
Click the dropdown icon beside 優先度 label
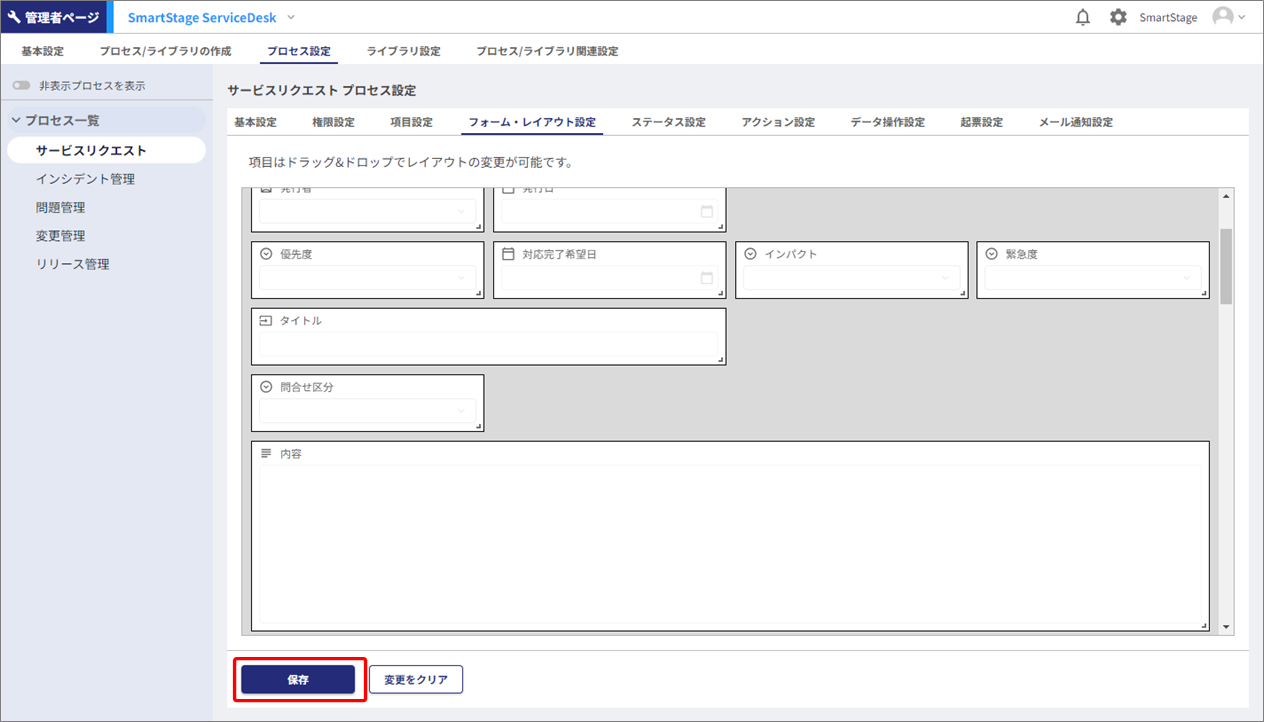(266, 254)
